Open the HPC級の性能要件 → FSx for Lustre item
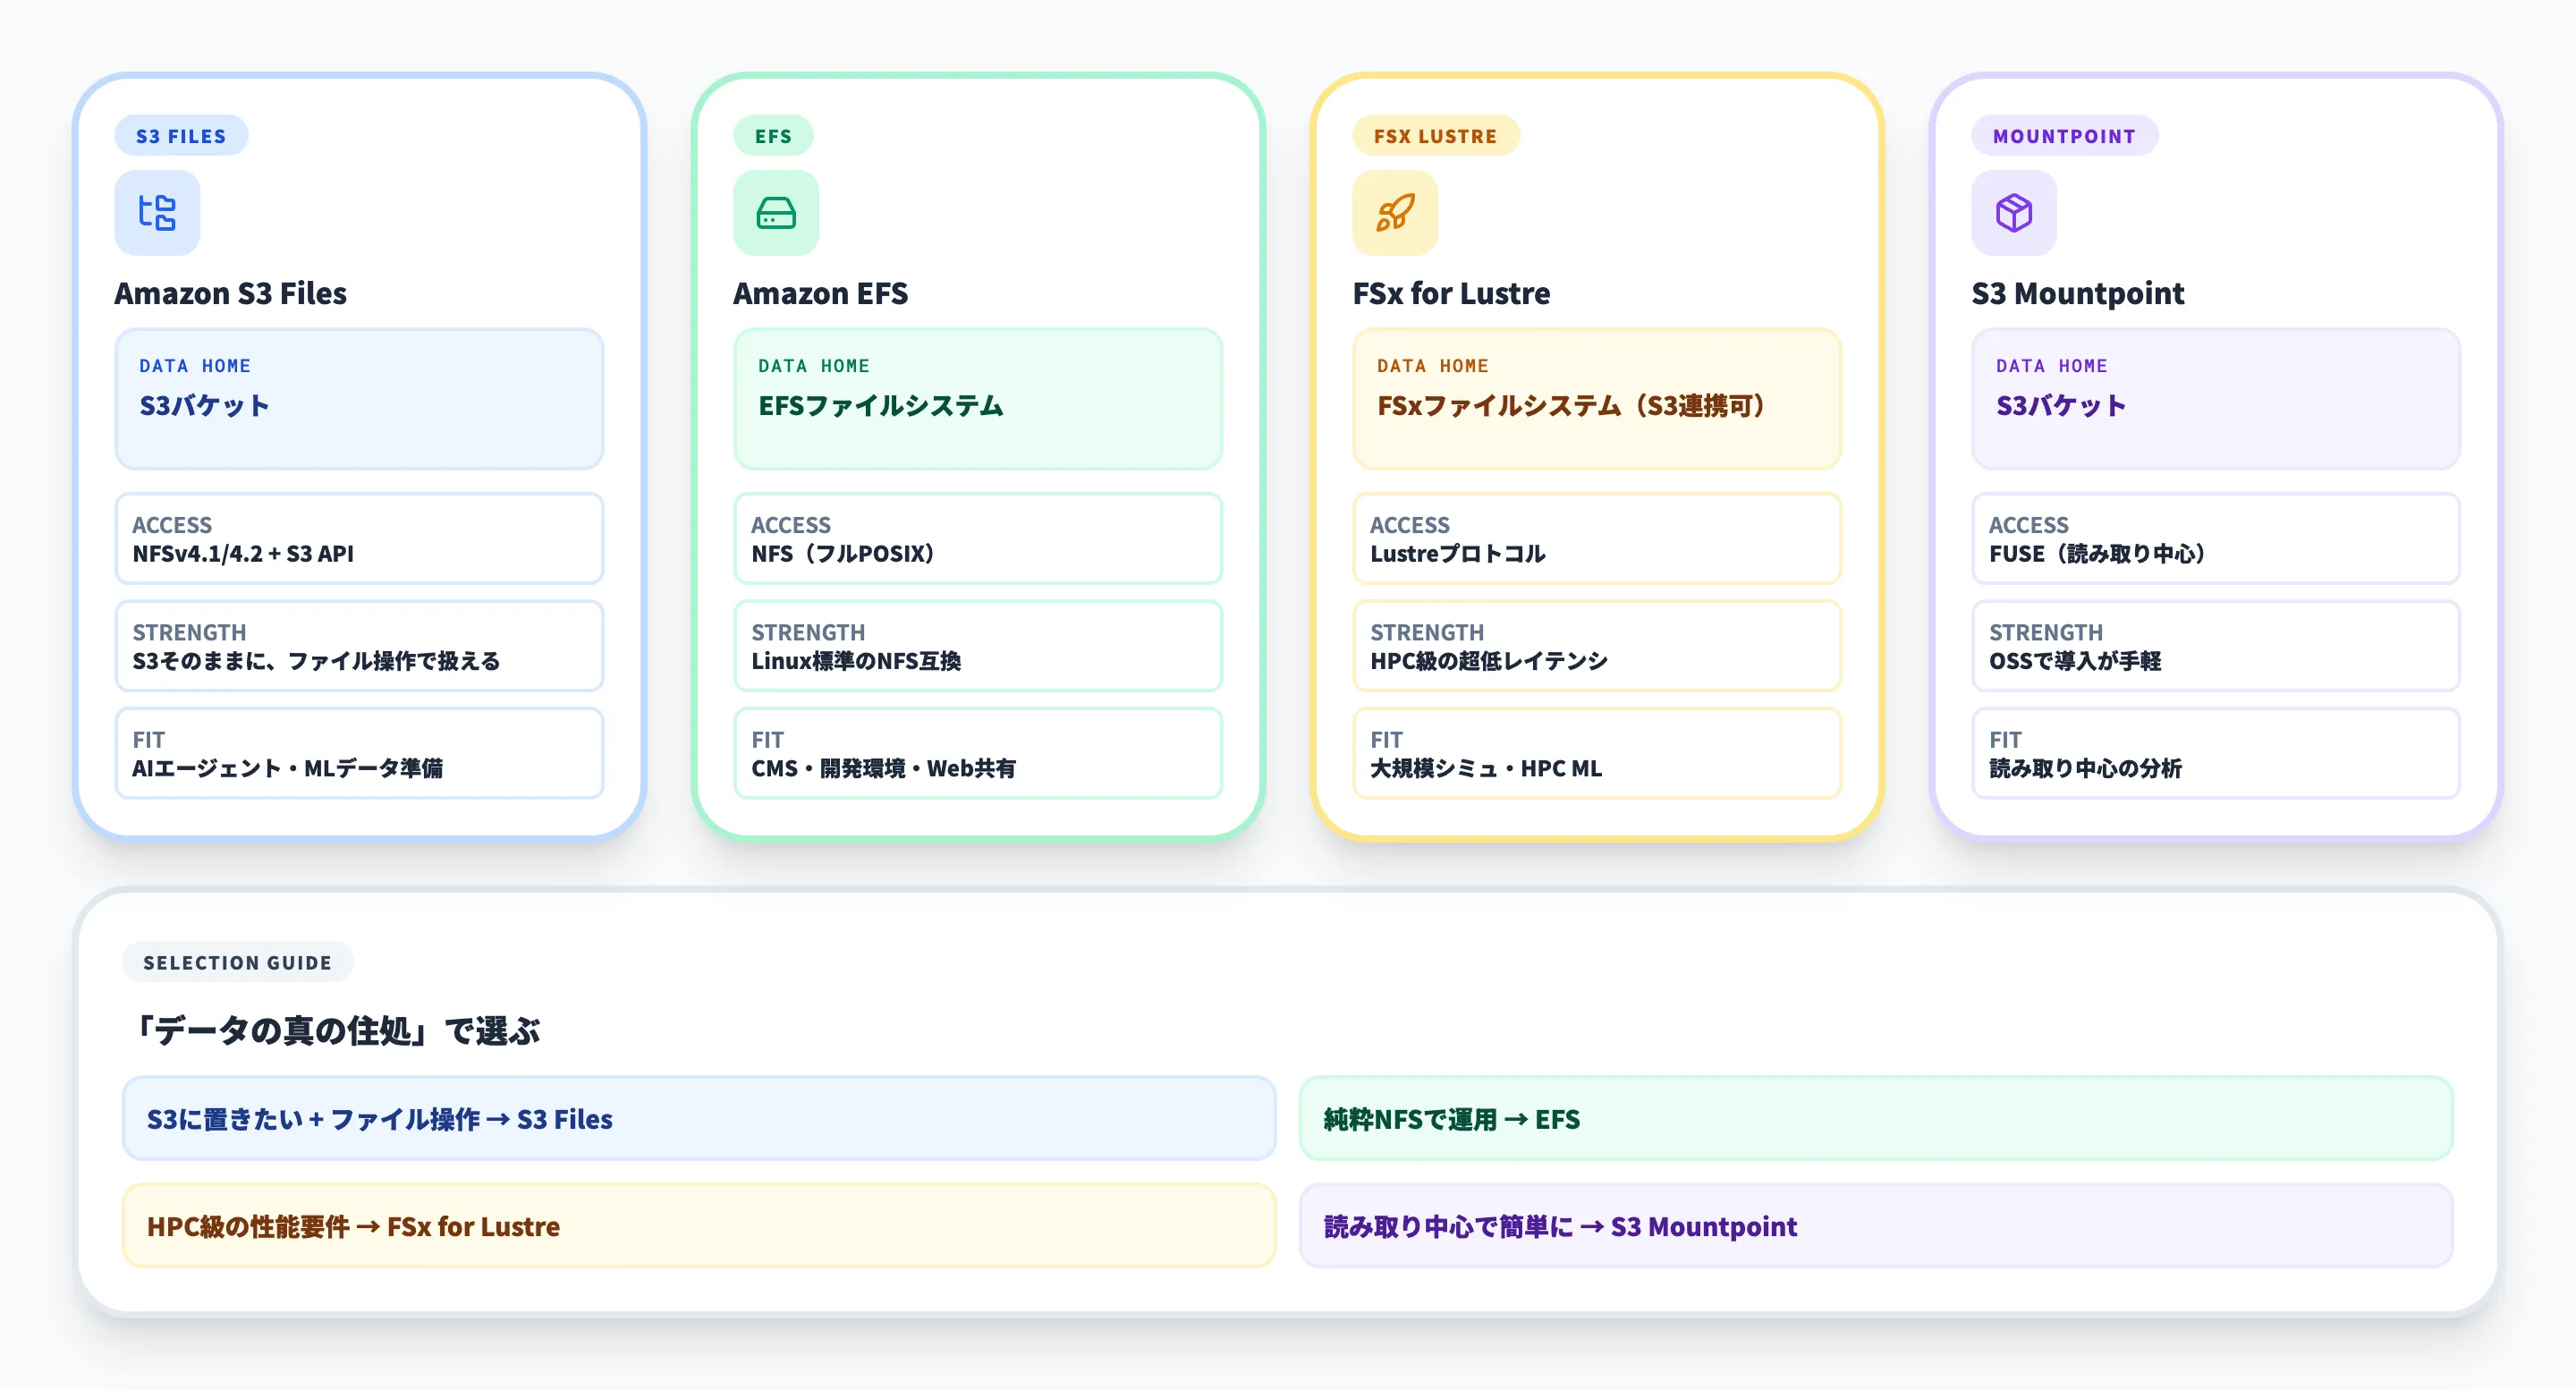This screenshot has height=1390, width=2576. point(698,1226)
